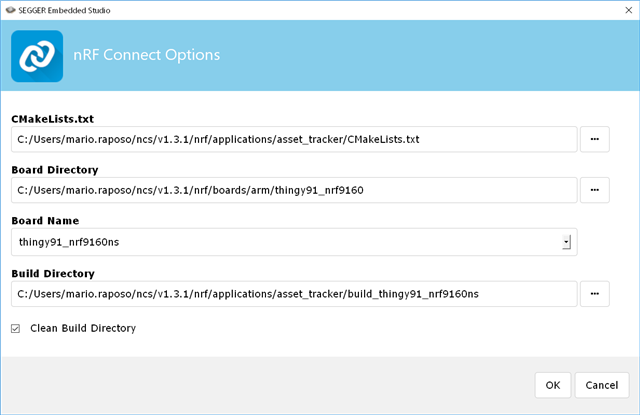Open the Board Directory browse button
This screenshot has width=640, height=415.
(594, 190)
